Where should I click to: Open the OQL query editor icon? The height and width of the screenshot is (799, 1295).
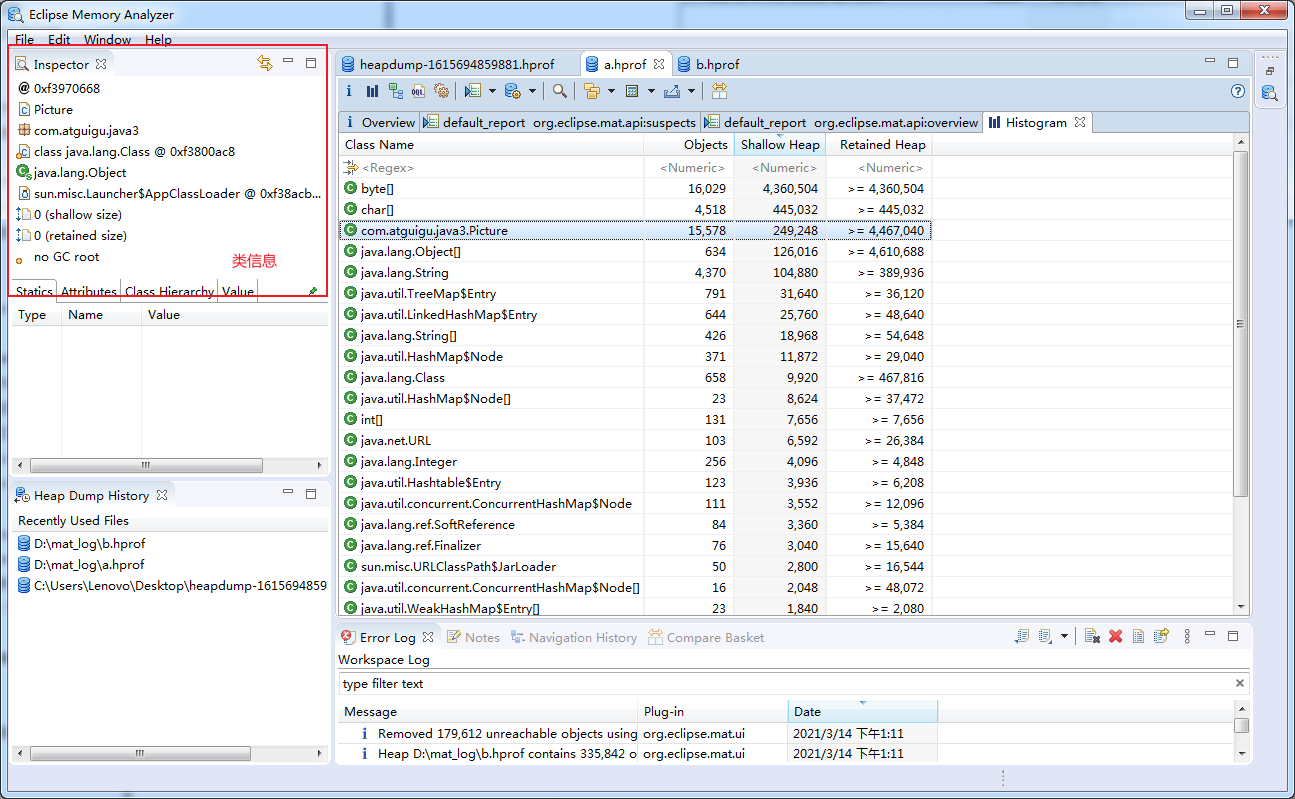418,91
